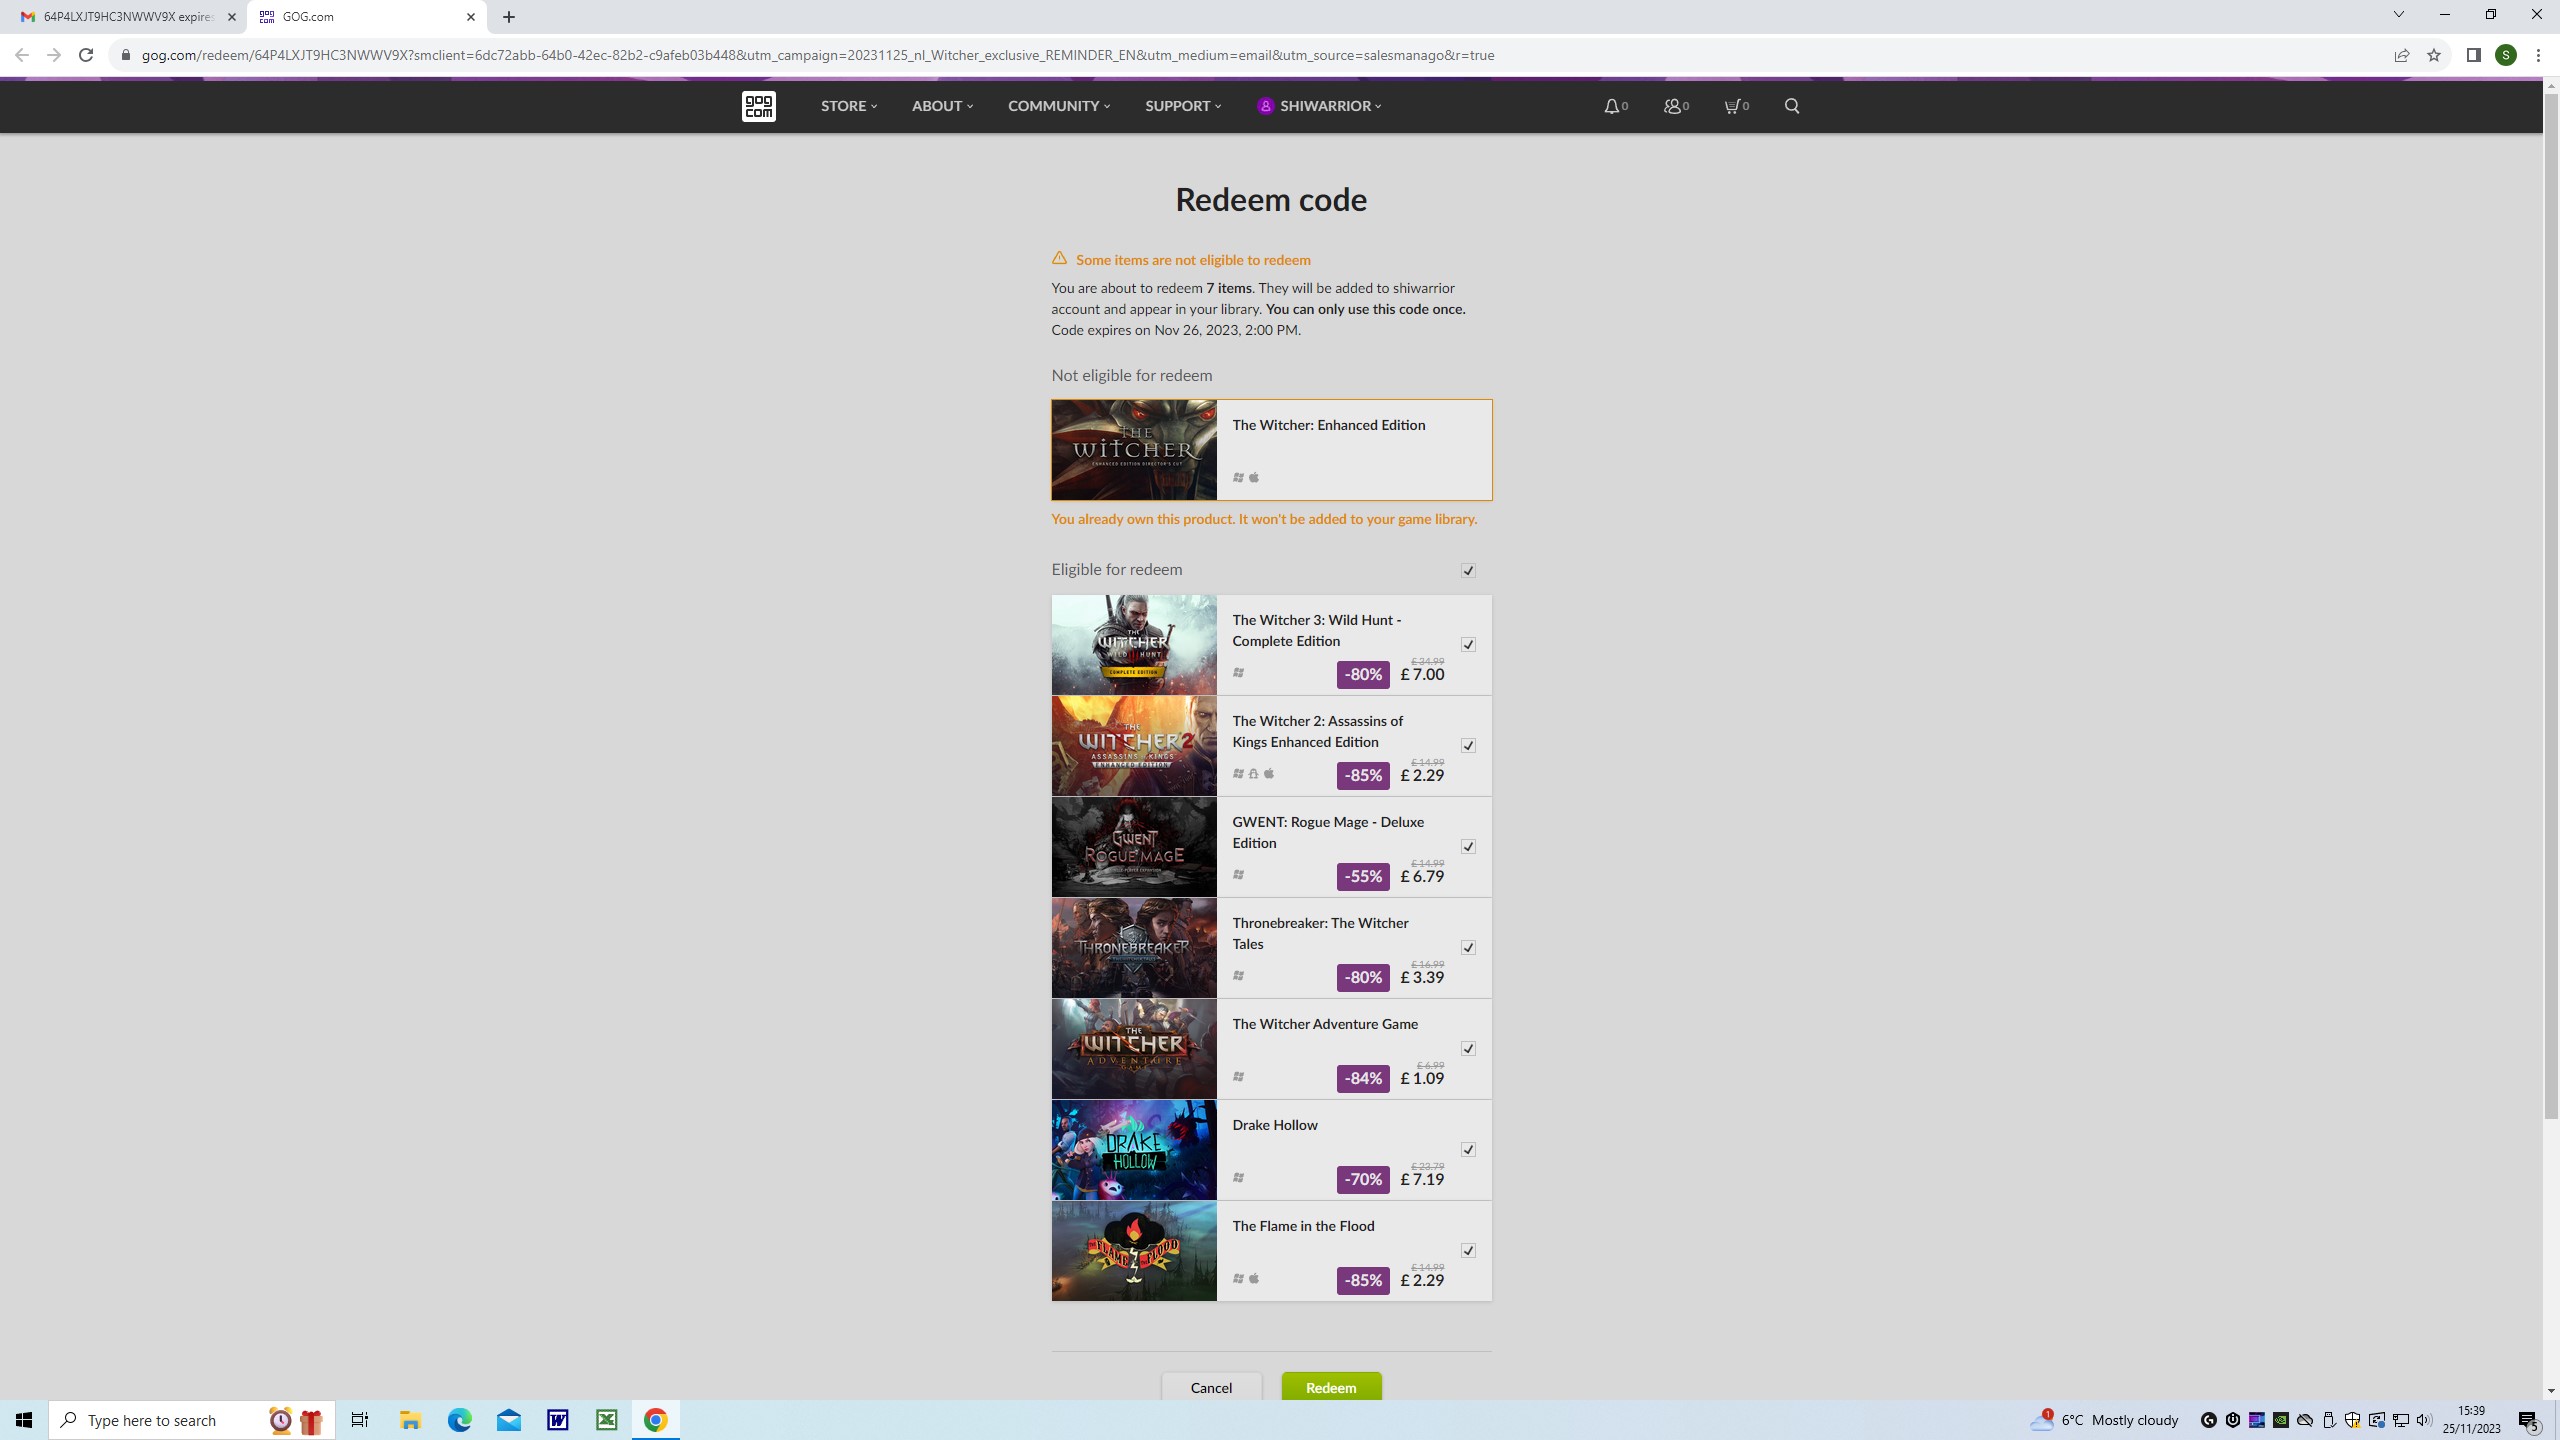
Task: Expand the STORE dropdown menu
Action: (848, 106)
